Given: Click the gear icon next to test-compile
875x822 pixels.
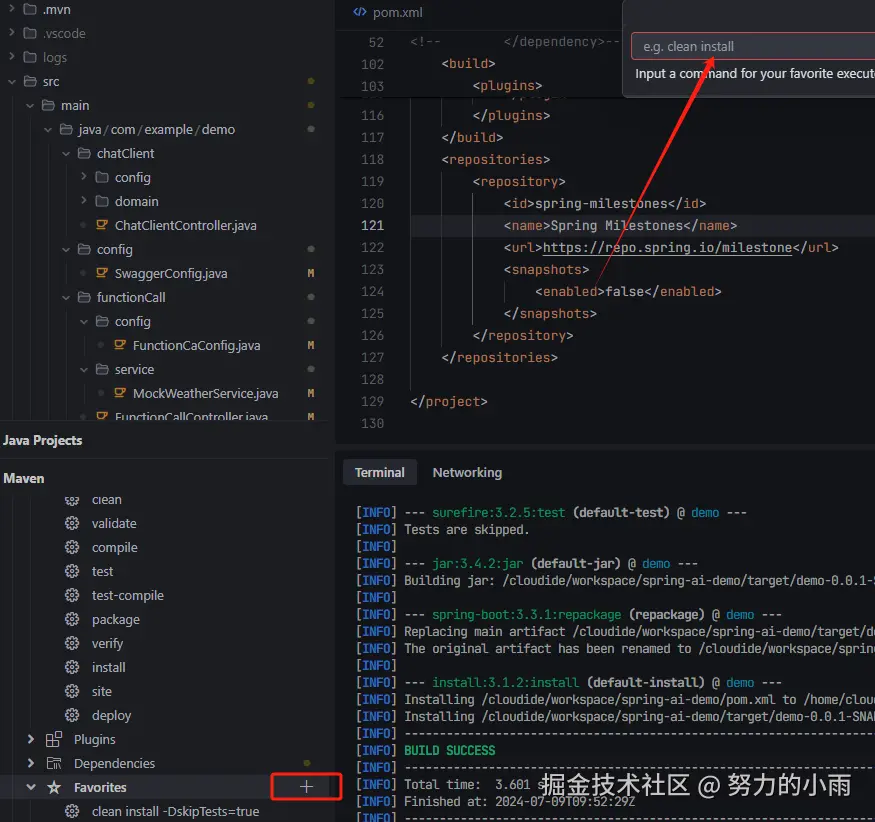Looking at the screenshot, I should 72,595.
